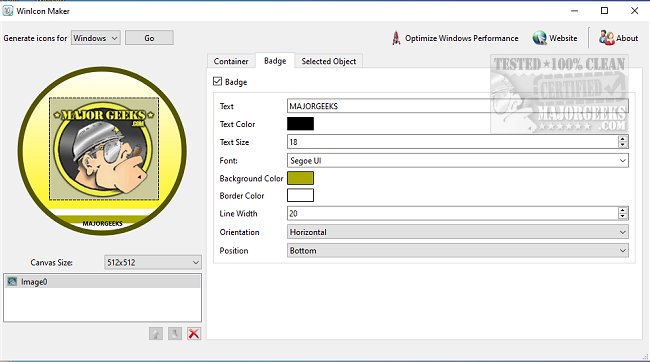Click the greyed-out move-up button below object list

(156, 333)
